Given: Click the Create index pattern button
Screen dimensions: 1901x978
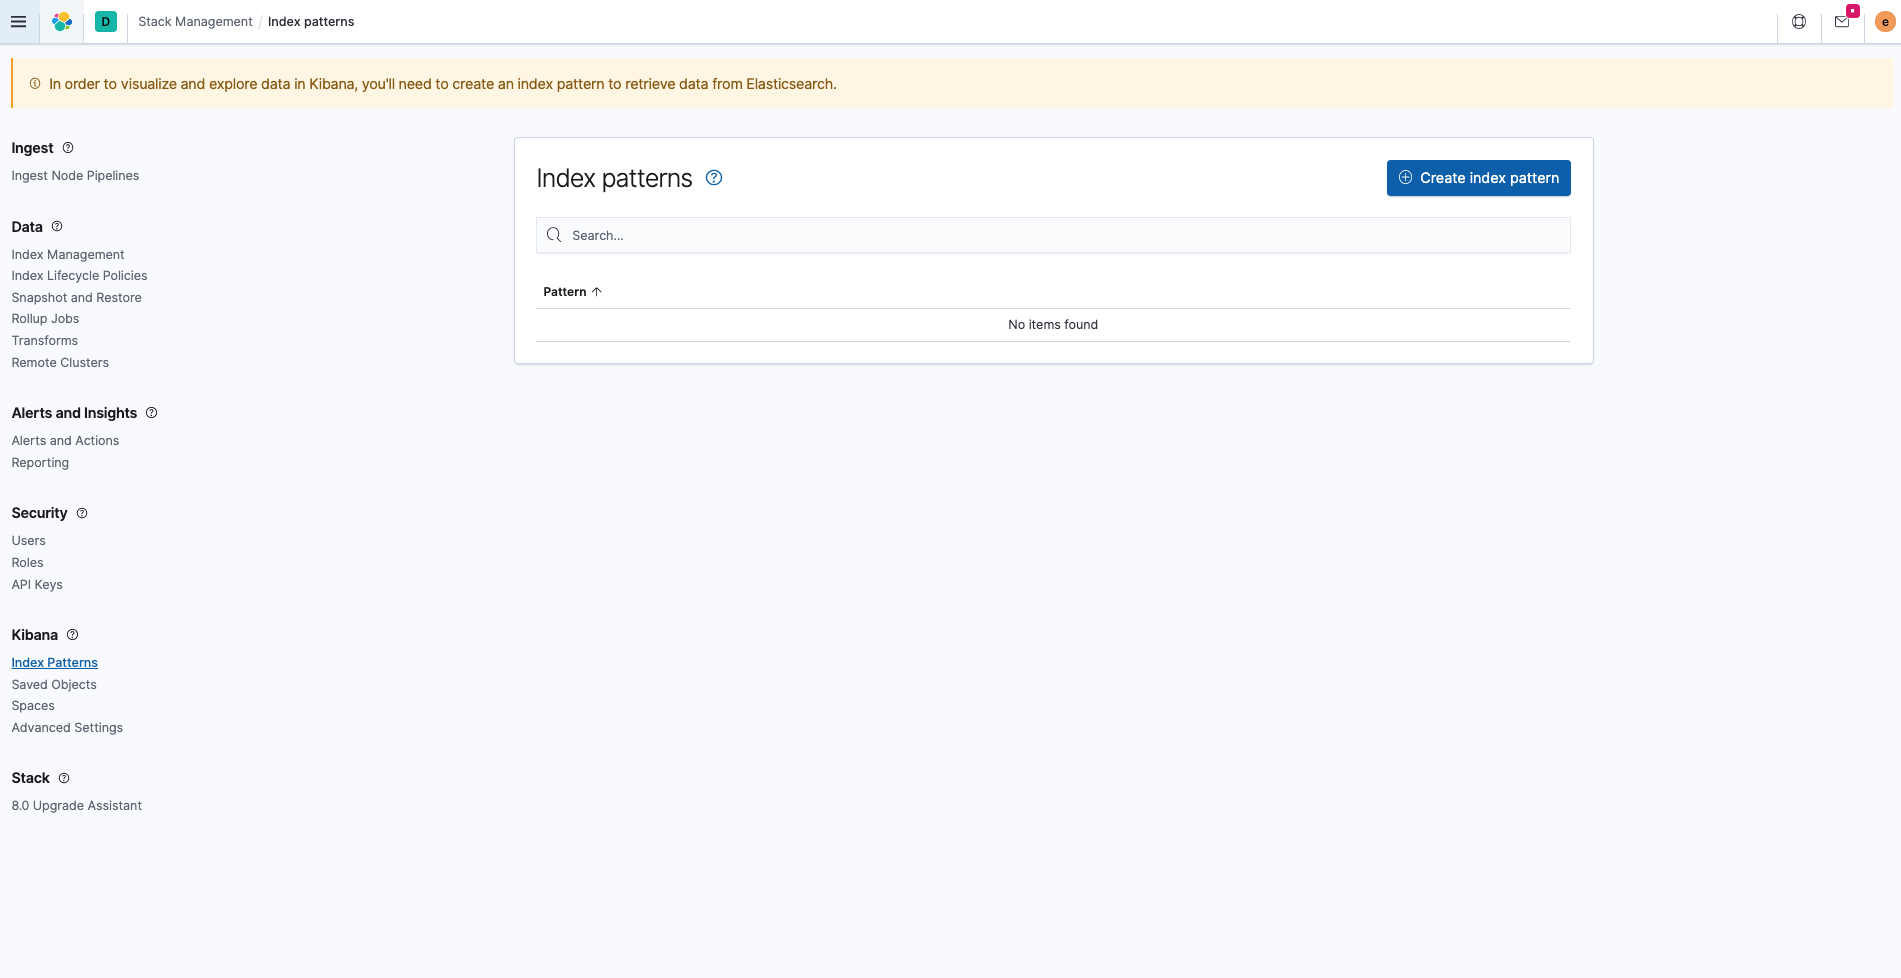Looking at the screenshot, I should tap(1478, 178).
